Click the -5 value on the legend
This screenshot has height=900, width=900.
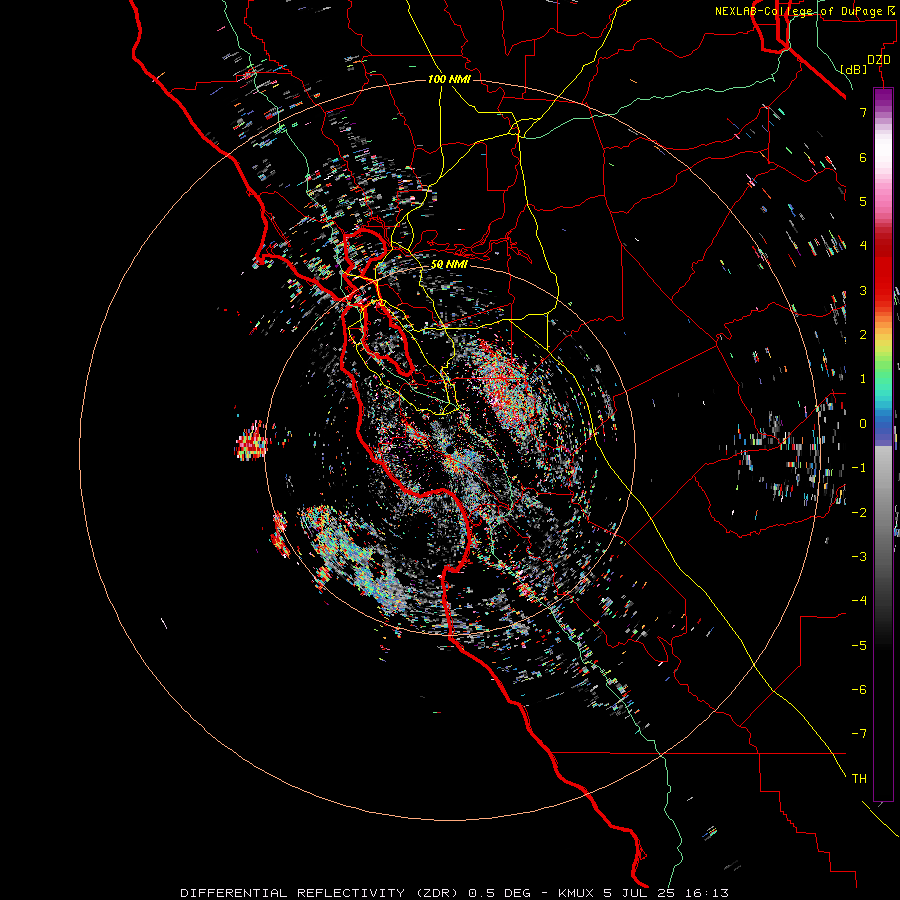[x=859, y=646]
